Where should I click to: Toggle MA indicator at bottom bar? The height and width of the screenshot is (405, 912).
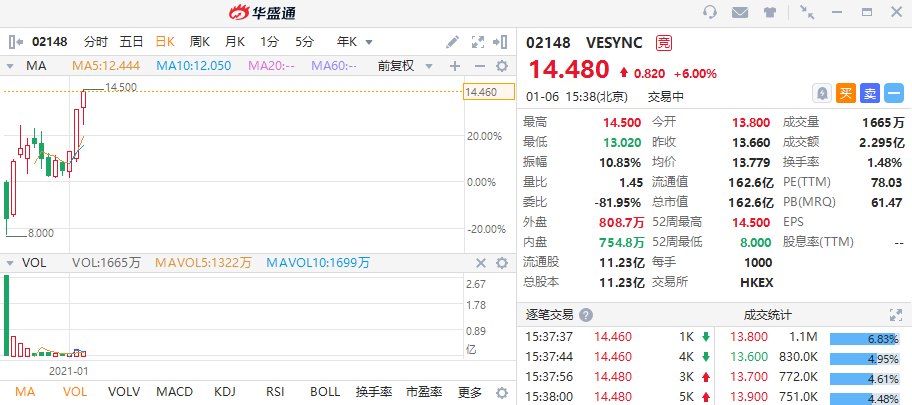click(x=25, y=392)
